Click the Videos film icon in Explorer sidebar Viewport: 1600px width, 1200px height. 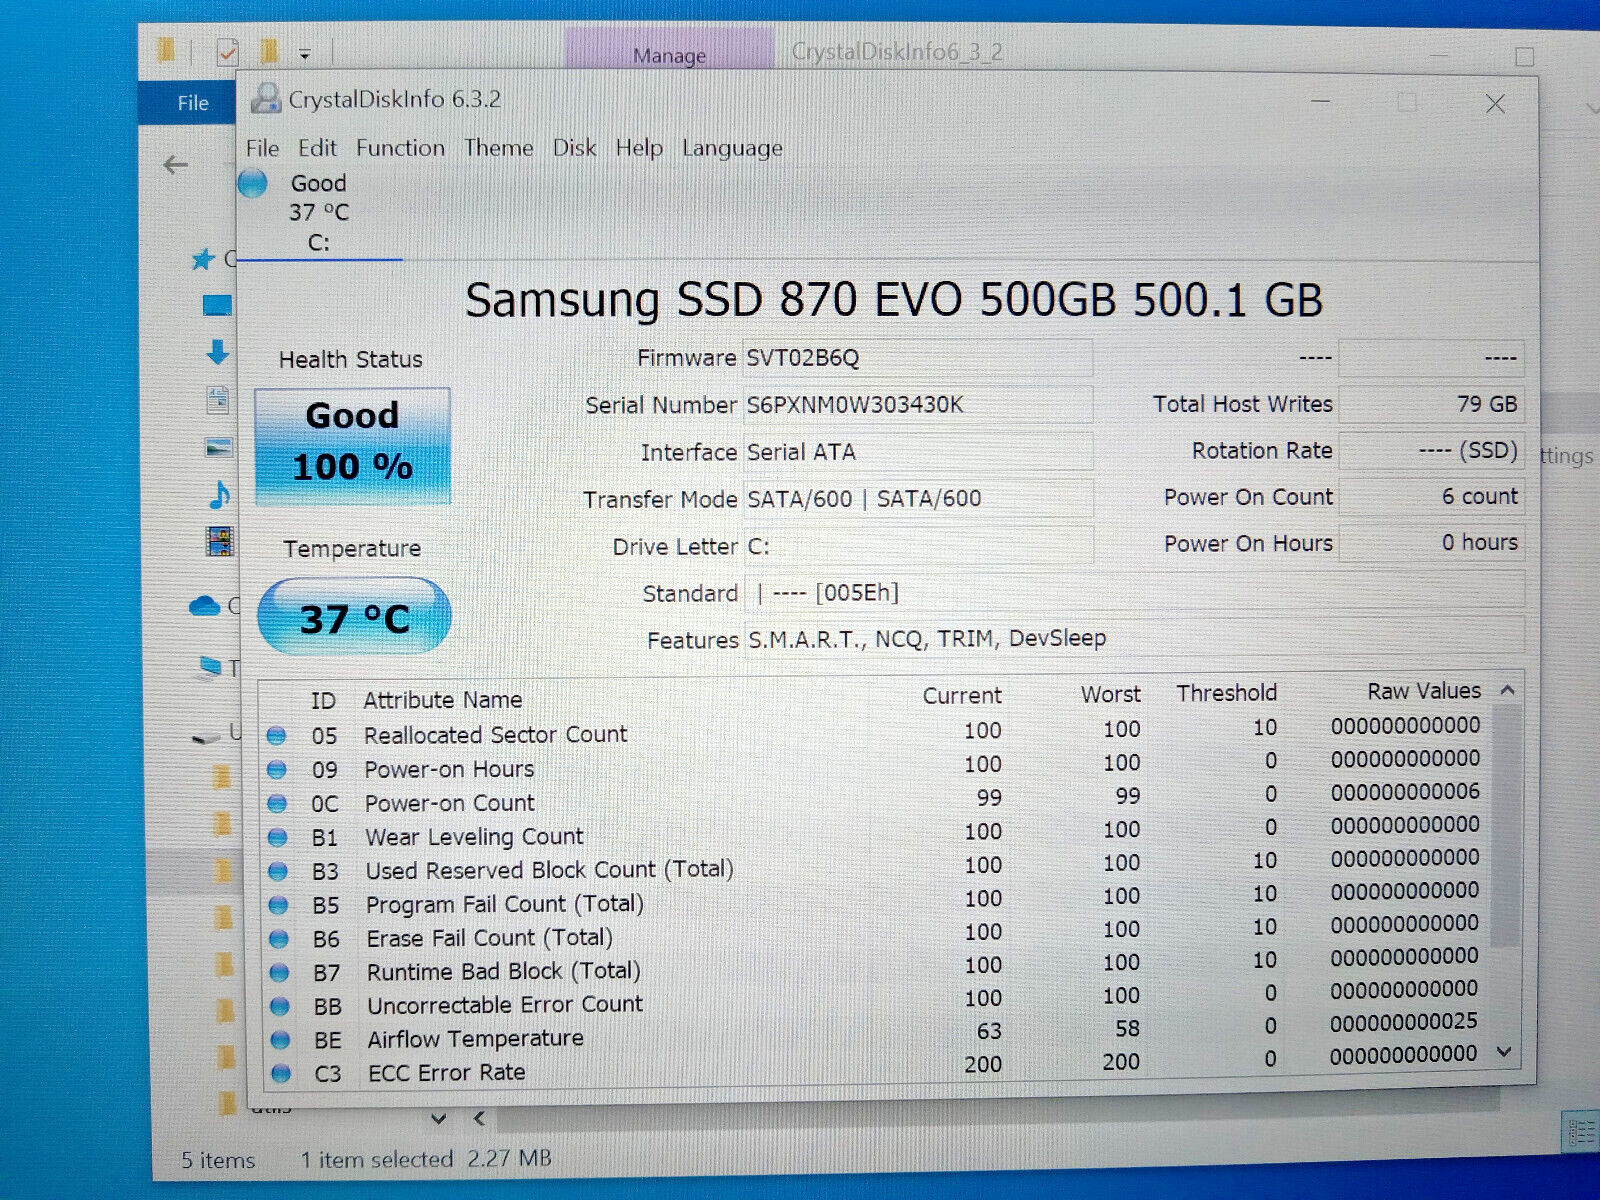click(x=219, y=541)
